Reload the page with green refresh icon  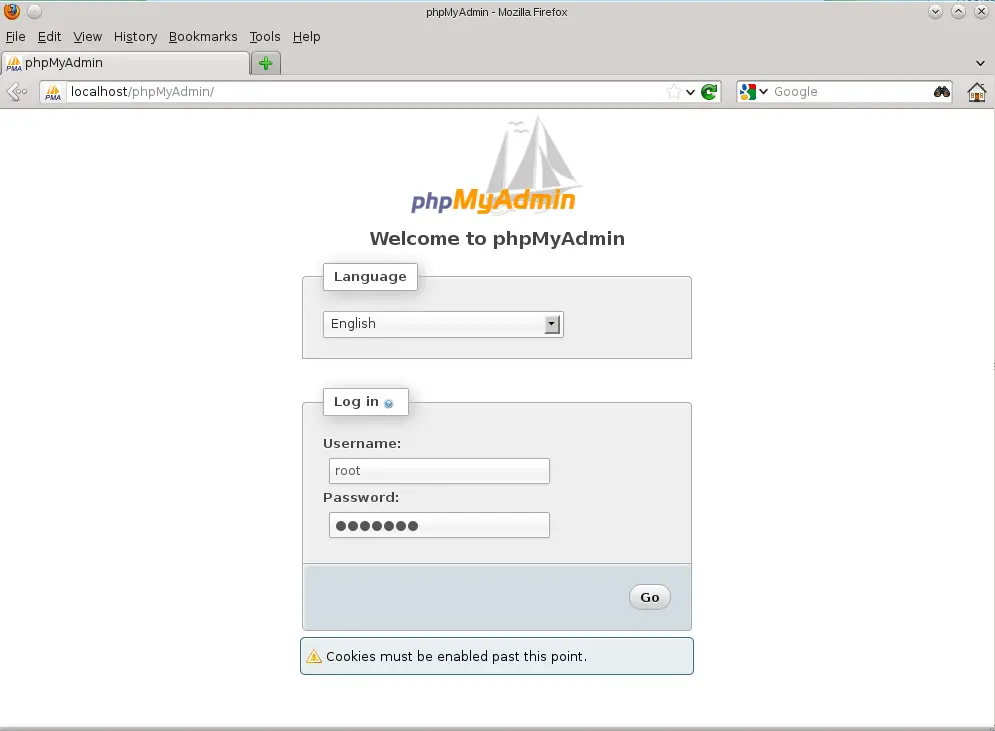coord(709,92)
